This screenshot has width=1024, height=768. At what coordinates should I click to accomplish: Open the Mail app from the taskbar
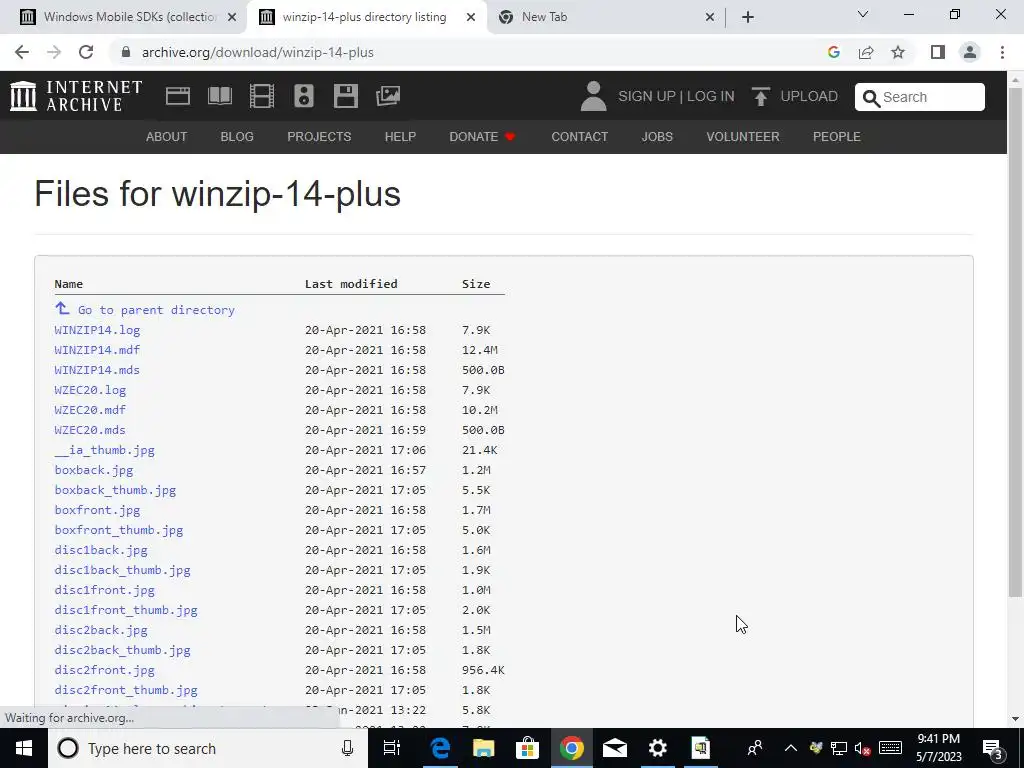(615, 748)
